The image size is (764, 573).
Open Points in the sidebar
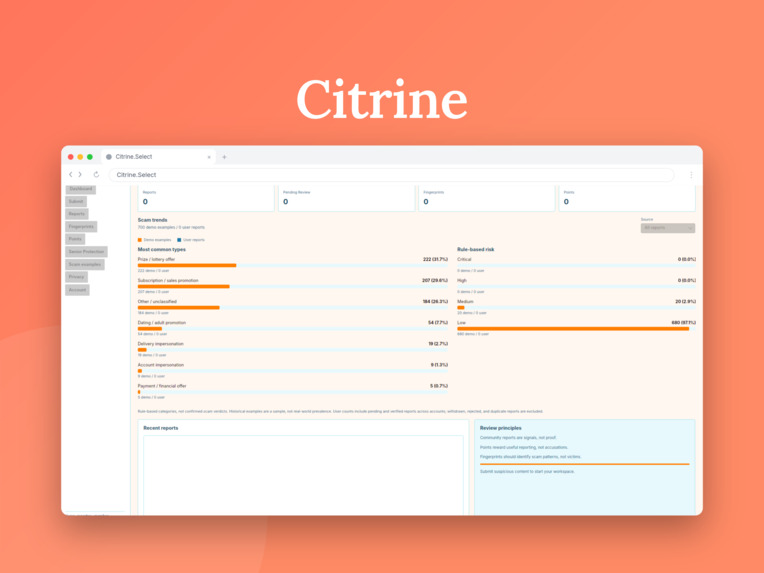75,239
